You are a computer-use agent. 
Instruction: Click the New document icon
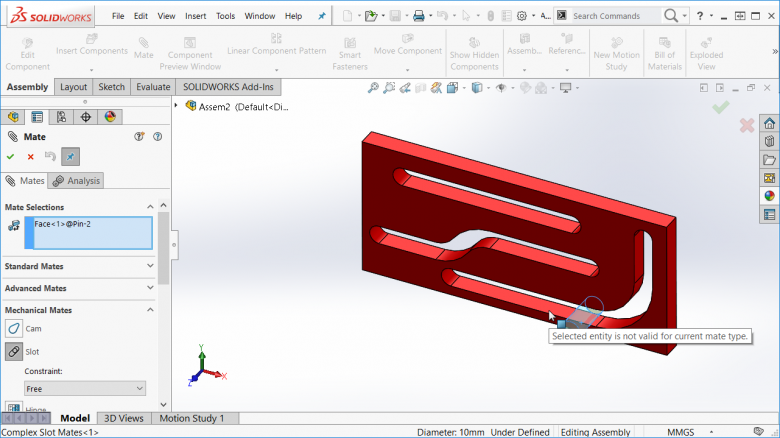347,16
